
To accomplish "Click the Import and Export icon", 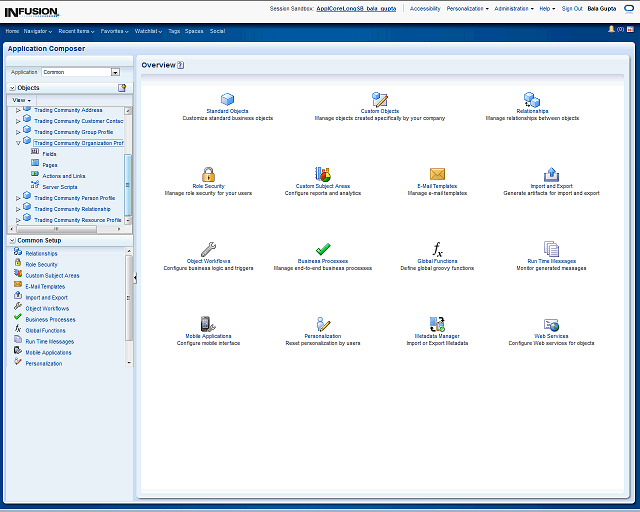I will (551, 174).
